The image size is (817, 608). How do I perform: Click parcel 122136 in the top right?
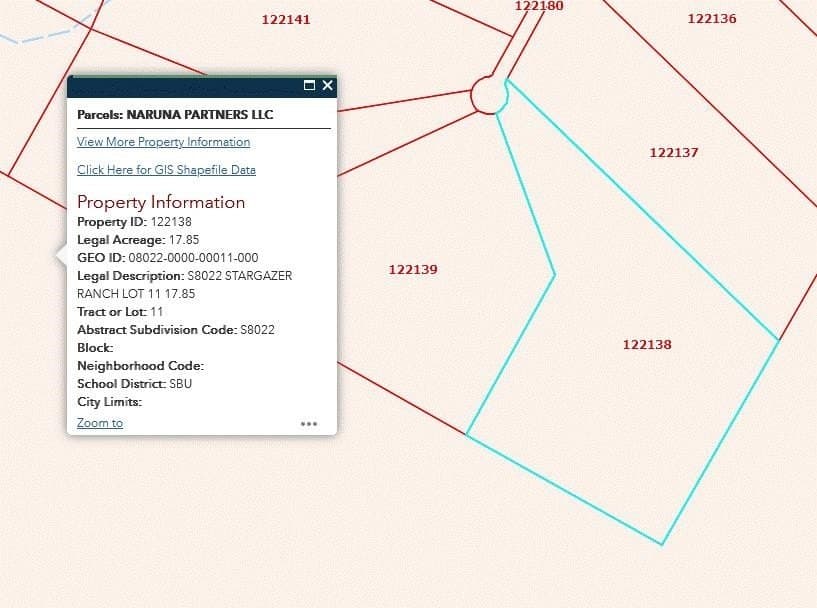coord(711,18)
